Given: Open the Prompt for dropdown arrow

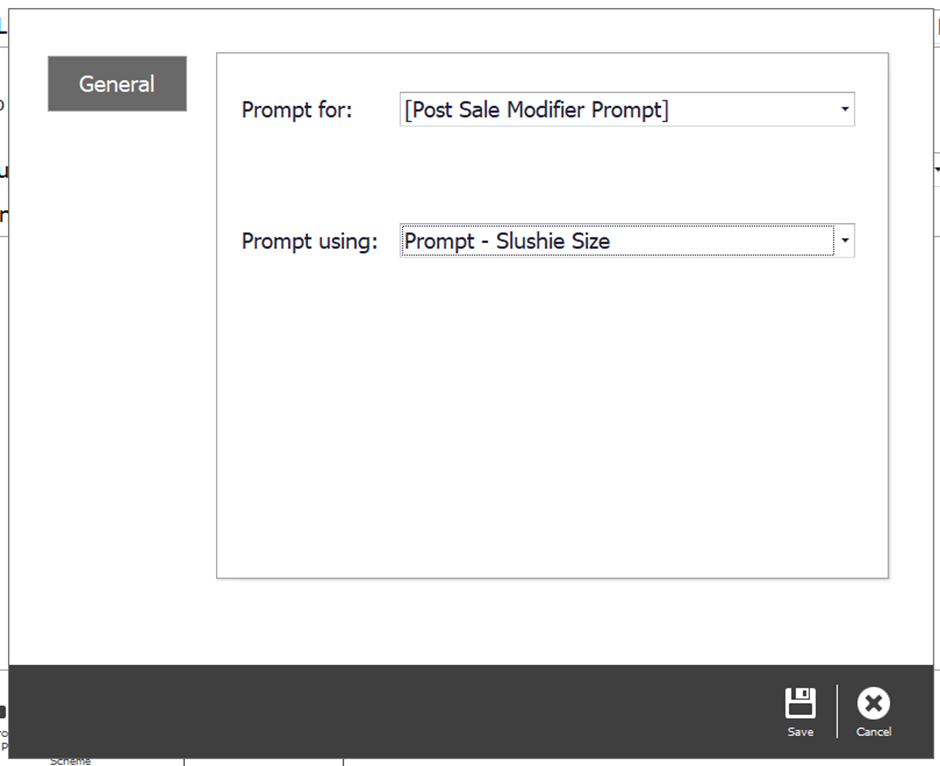Looking at the screenshot, I should (x=845, y=109).
